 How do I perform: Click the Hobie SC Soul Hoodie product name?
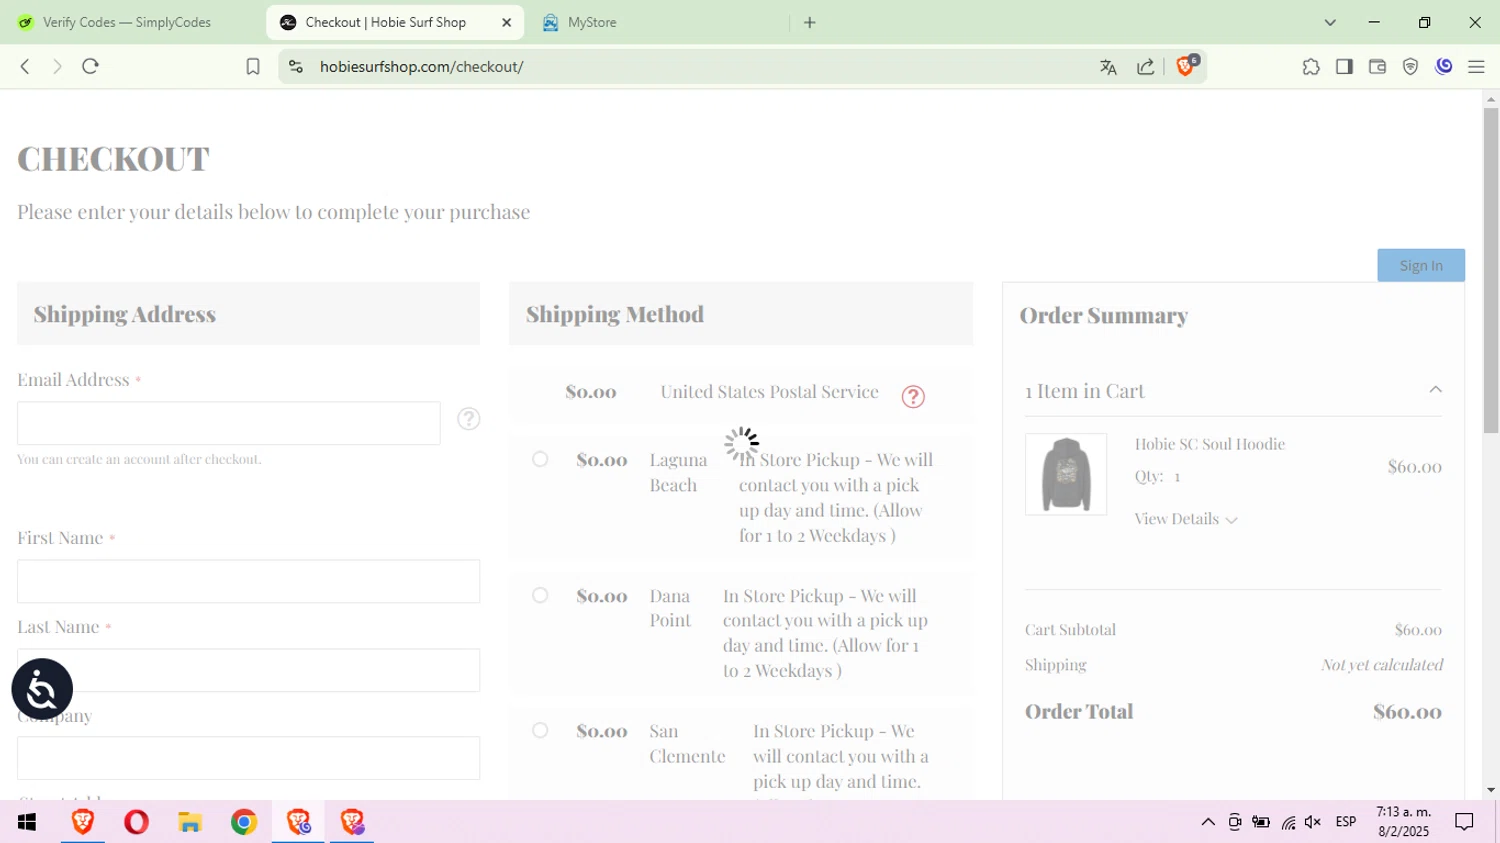tap(1210, 444)
